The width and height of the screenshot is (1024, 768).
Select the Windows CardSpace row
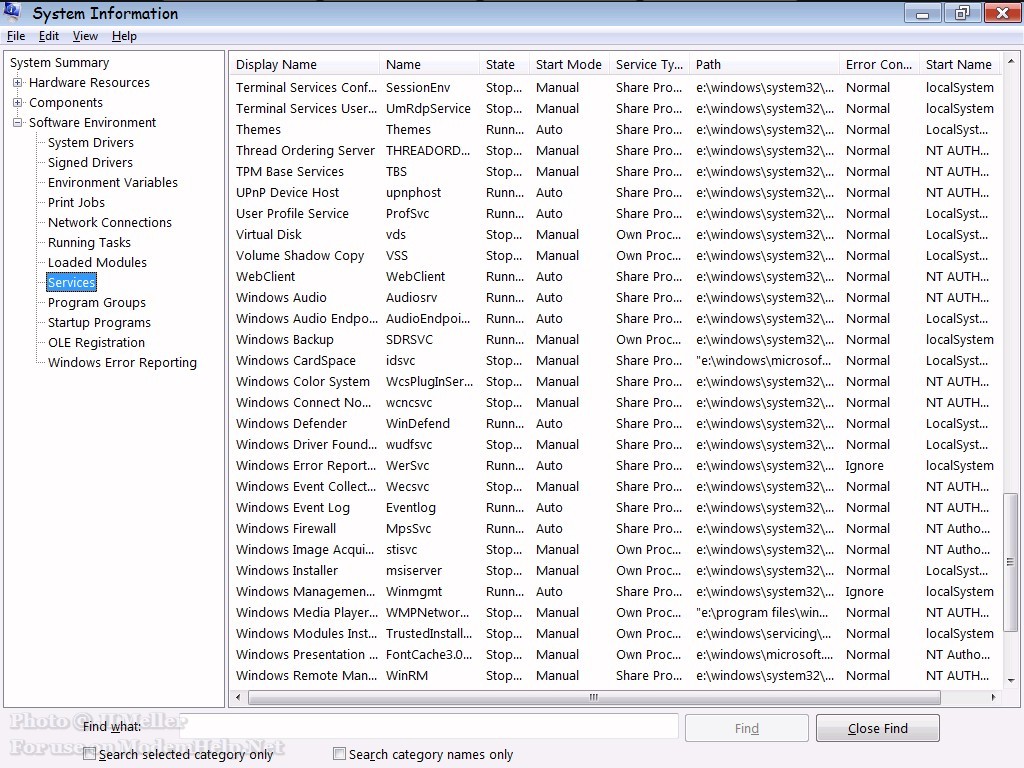[615, 360]
